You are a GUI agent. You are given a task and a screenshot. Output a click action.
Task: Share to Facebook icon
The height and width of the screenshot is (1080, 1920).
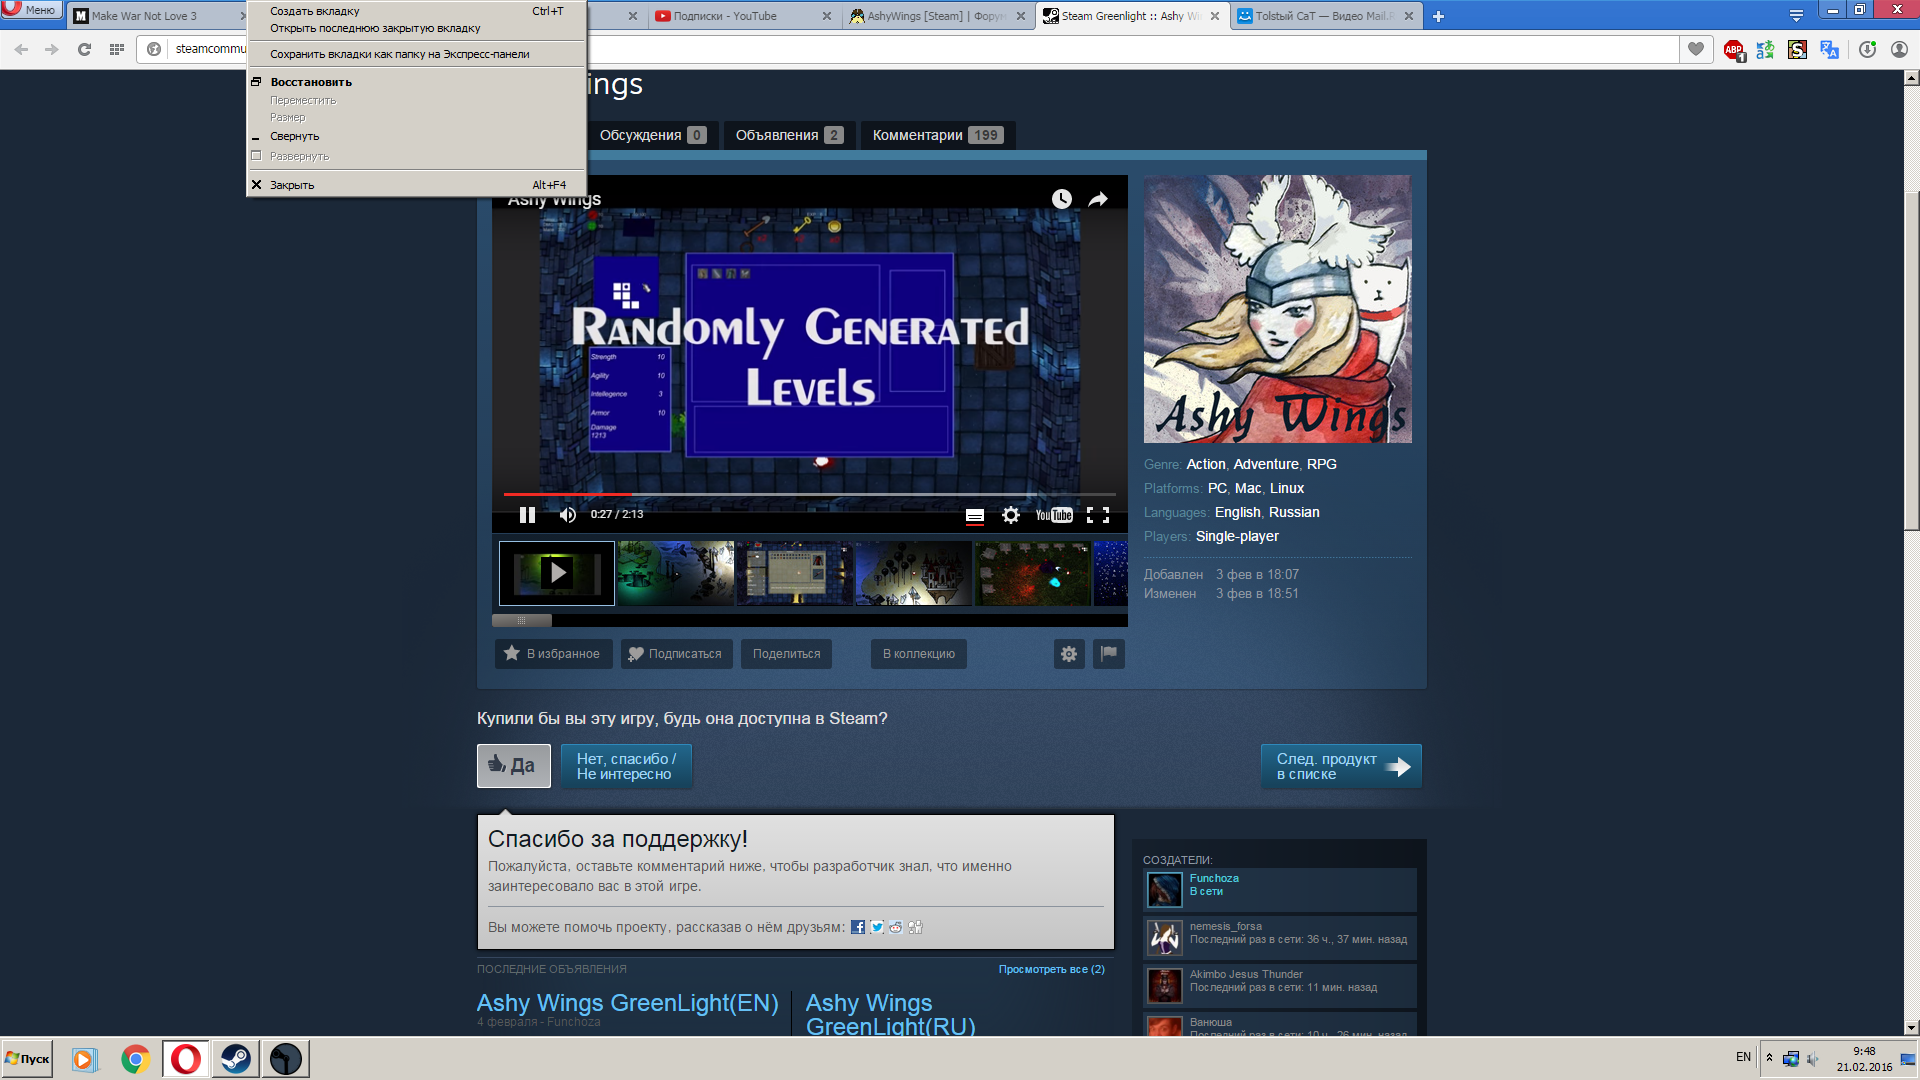click(x=858, y=927)
